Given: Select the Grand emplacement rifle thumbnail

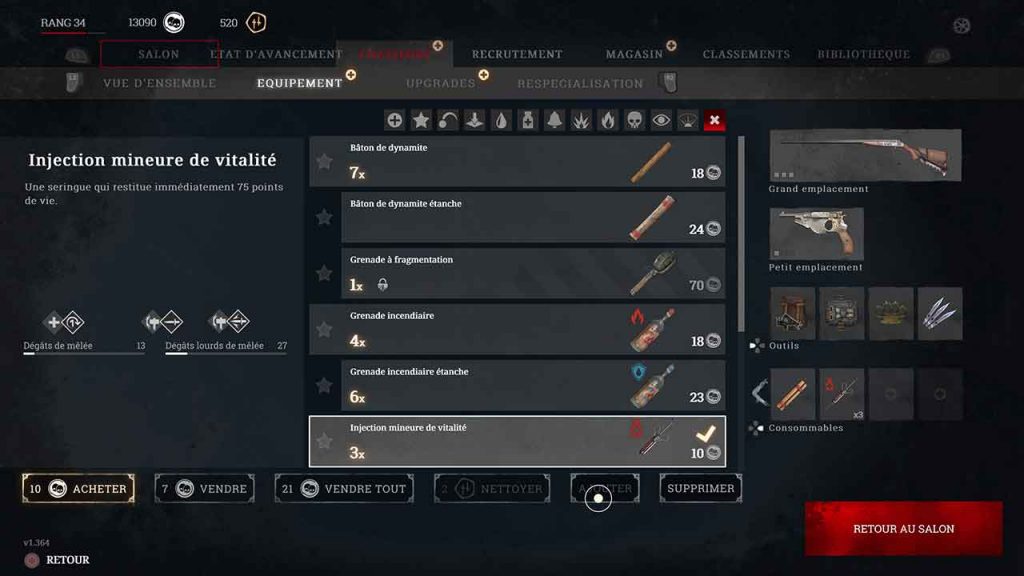Looking at the screenshot, I should [x=865, y=155].
